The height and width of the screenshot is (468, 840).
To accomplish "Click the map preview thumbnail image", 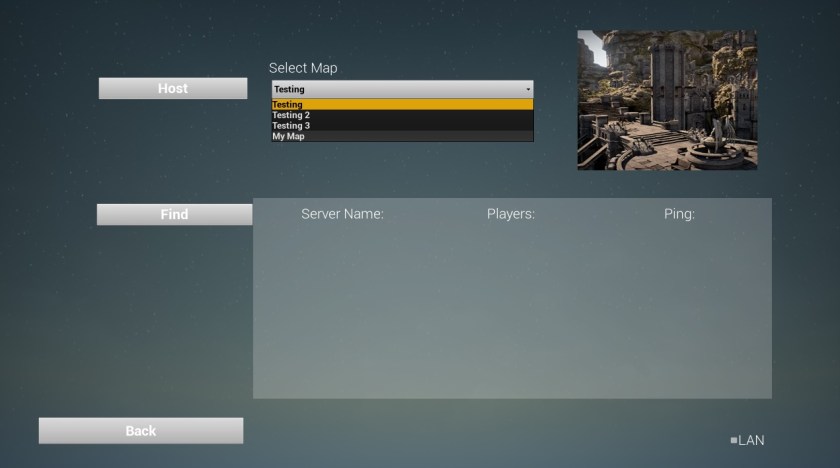I will 666,99.
